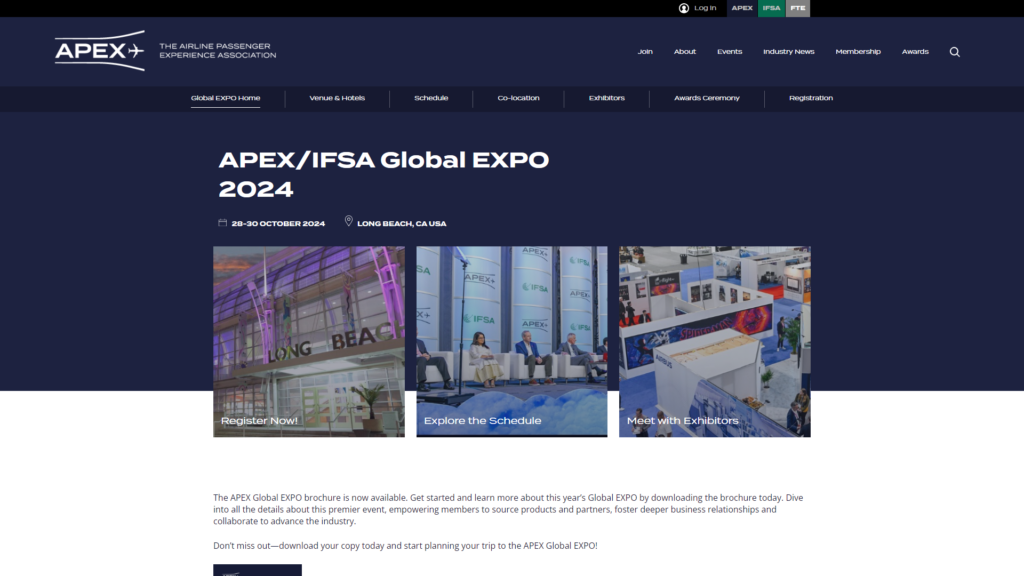This screenshot has height=576, width=1024.
Task: Click the LONG BEACH, CA USA text
Action: pos(402,223)
